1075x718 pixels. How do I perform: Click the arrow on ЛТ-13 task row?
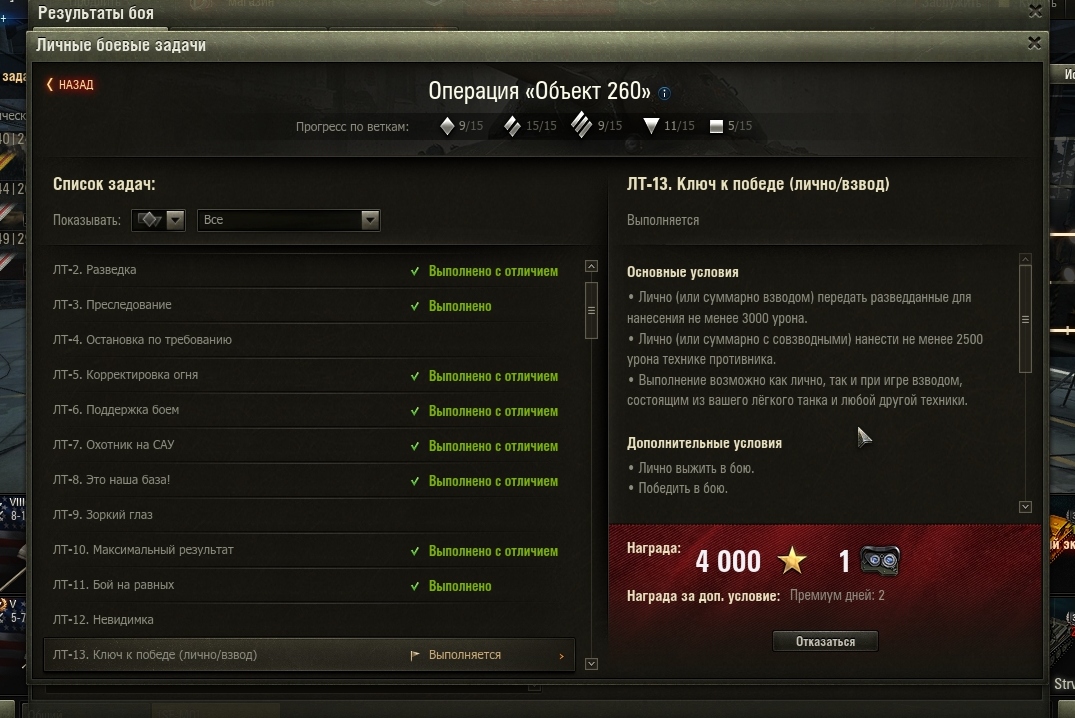click(561, 656)
